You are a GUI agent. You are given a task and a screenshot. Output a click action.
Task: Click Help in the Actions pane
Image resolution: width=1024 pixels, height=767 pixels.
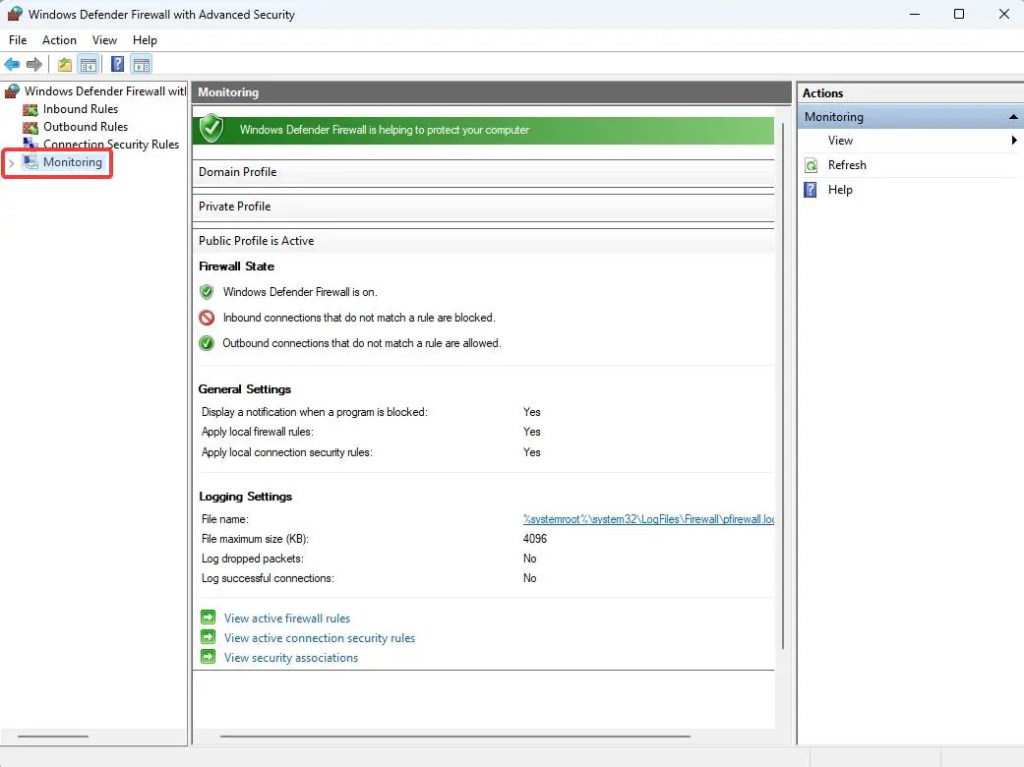(x=840, y=189)
